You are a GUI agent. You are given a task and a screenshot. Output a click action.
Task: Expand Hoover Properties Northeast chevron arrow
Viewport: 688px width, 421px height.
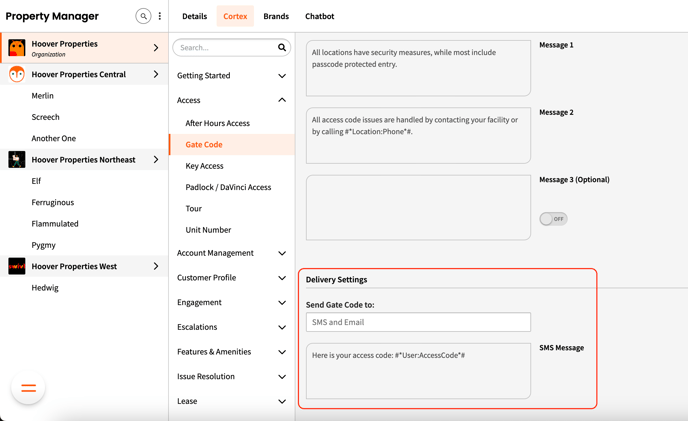(156, 160)
